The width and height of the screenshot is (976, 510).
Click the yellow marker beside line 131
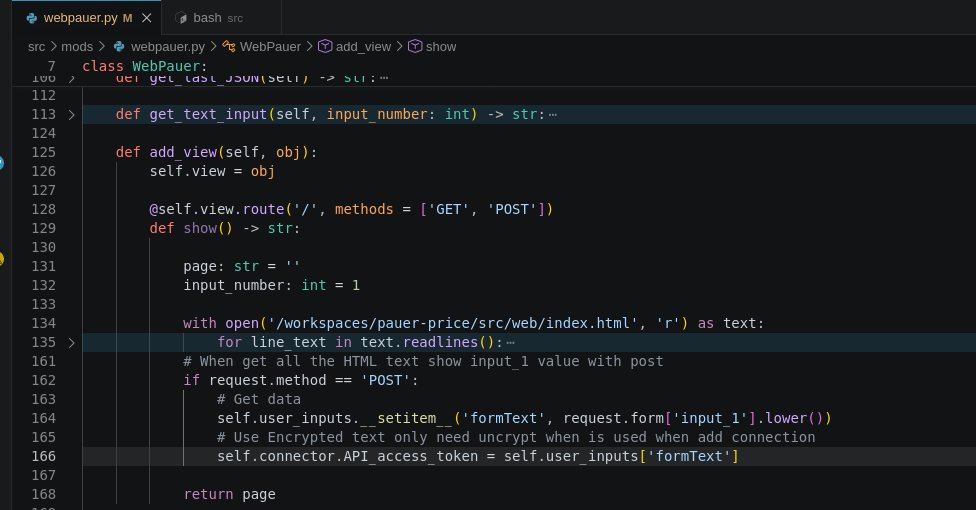[x=1, y=258]
